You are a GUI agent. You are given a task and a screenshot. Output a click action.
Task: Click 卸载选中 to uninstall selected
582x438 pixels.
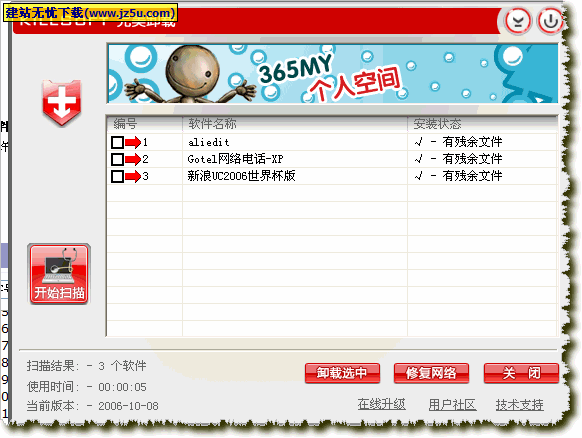tap(342, 373)
